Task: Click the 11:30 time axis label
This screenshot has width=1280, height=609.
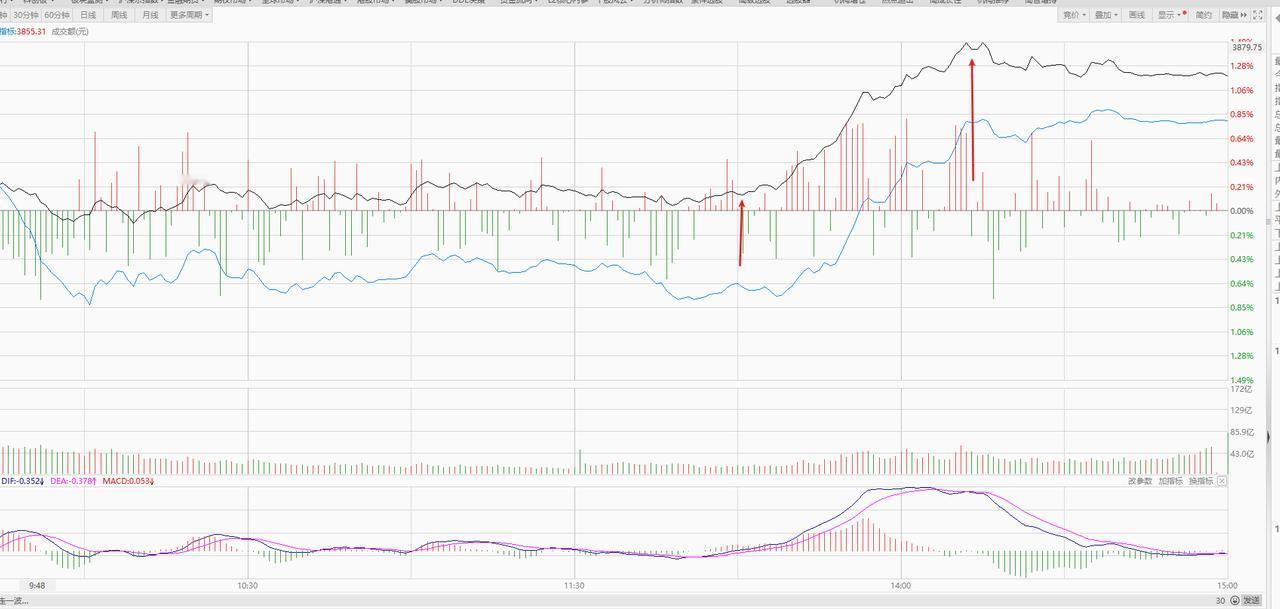Action: tap(574, 586)
